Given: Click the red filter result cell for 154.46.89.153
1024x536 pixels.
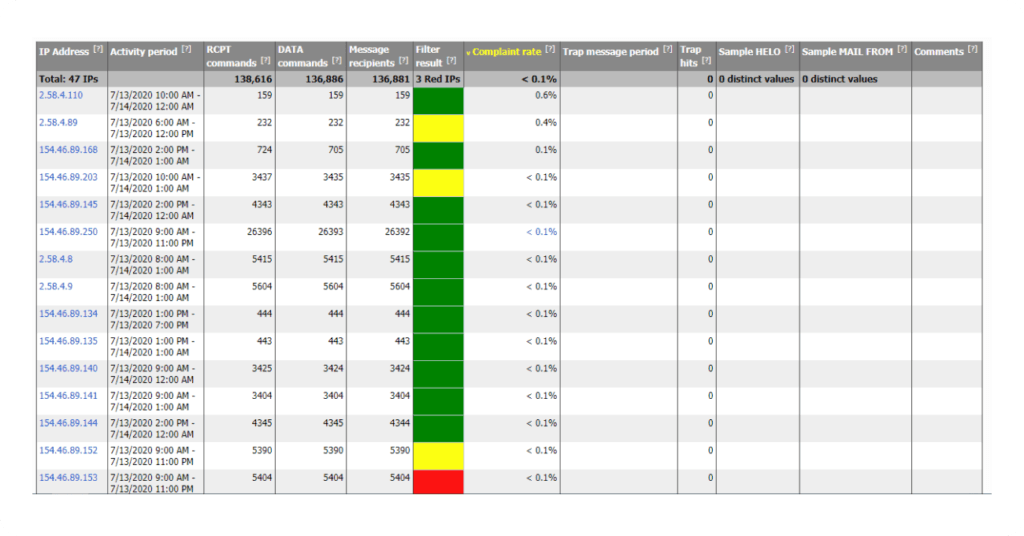Looking at the screenshot, I should pyautogui.click(x=438, y=481).
